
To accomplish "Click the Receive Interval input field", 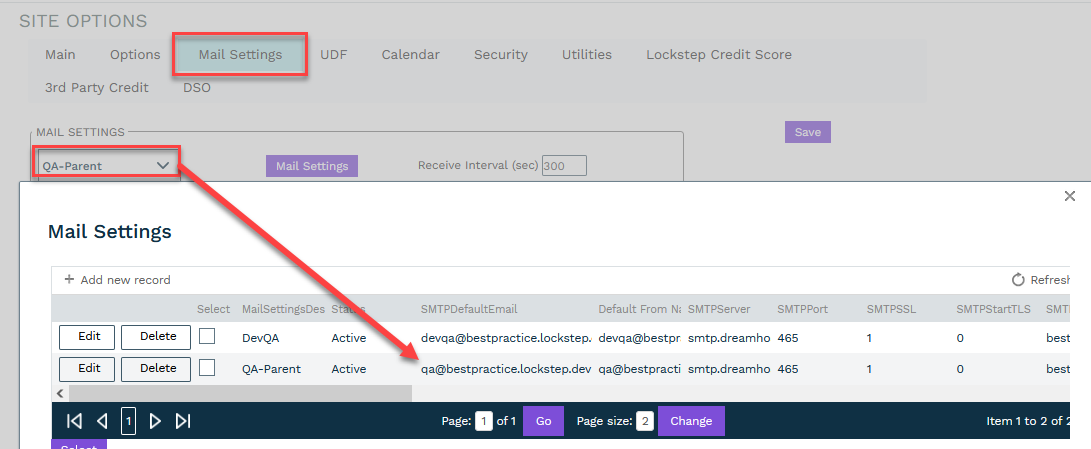I will pos(564,166).
